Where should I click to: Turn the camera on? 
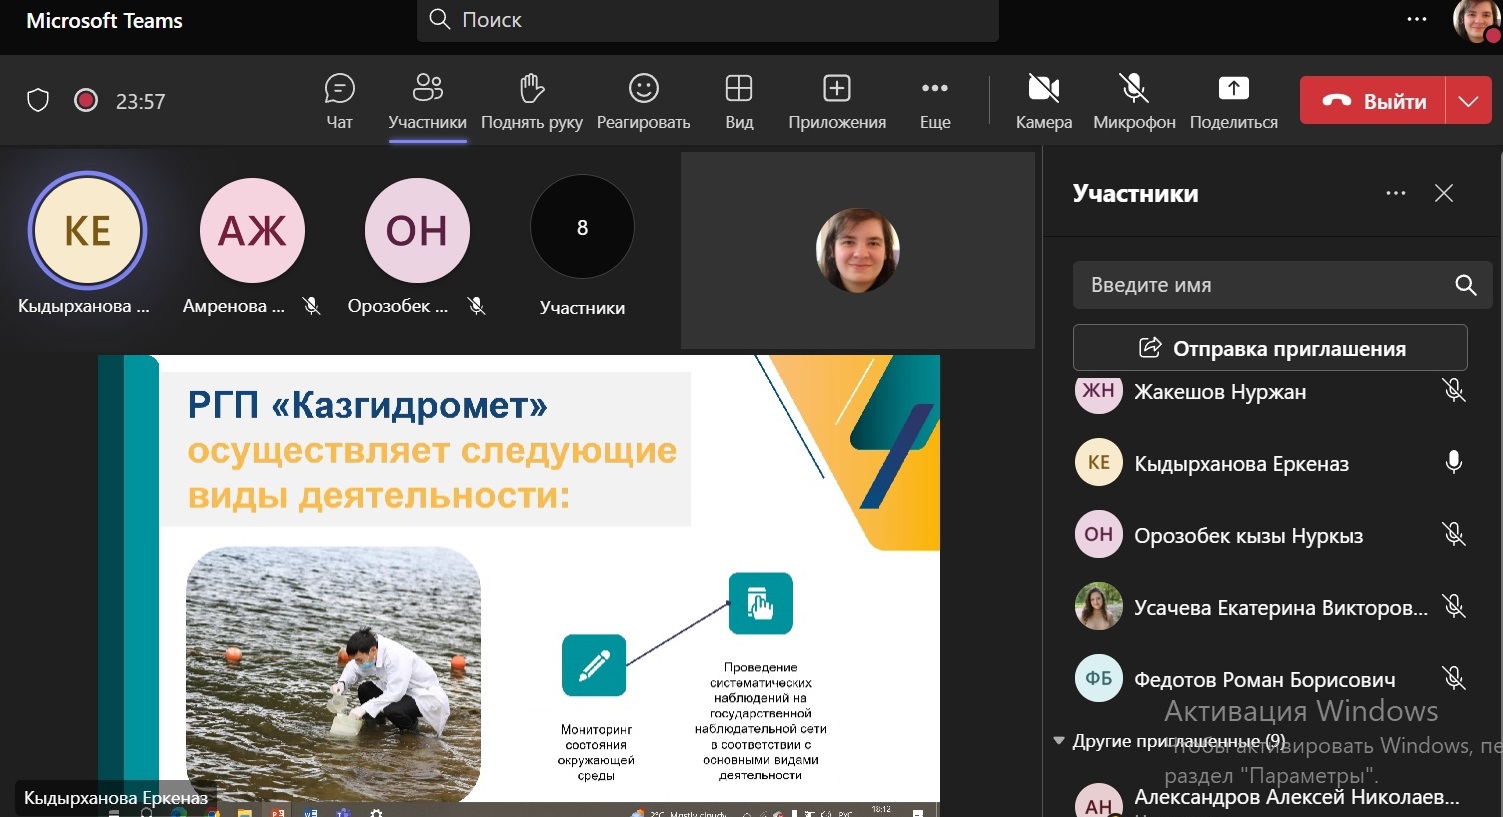[1044, 101]
